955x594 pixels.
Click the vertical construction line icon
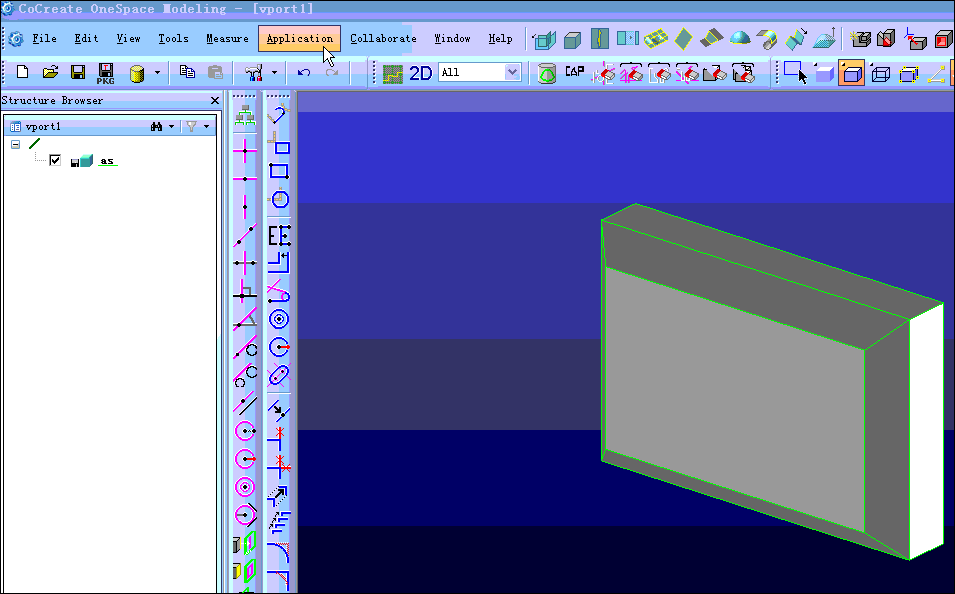point(245,207)
